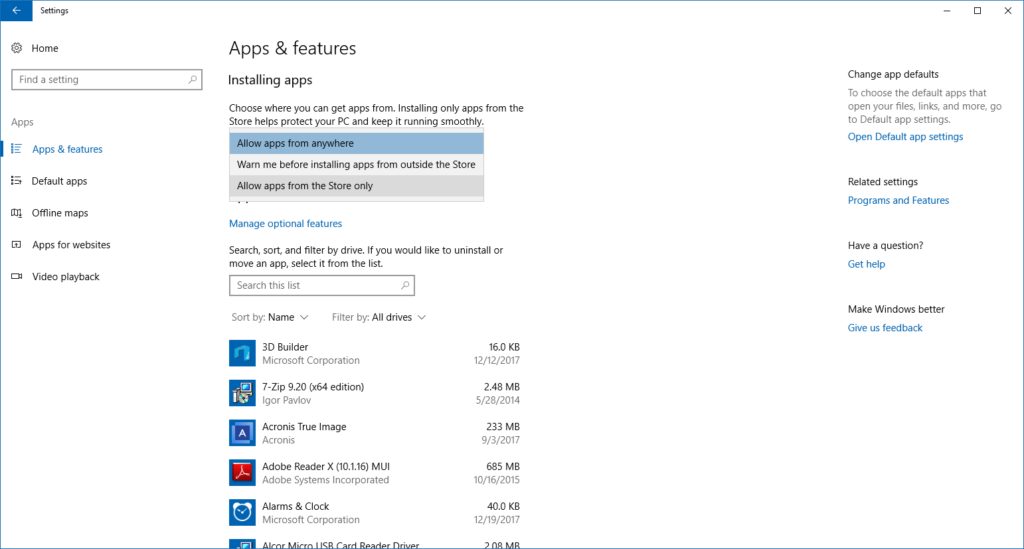Click the 7-Zip app icon
The width and height of the screenshot is (1024, 549).
[x=242, y=393]
